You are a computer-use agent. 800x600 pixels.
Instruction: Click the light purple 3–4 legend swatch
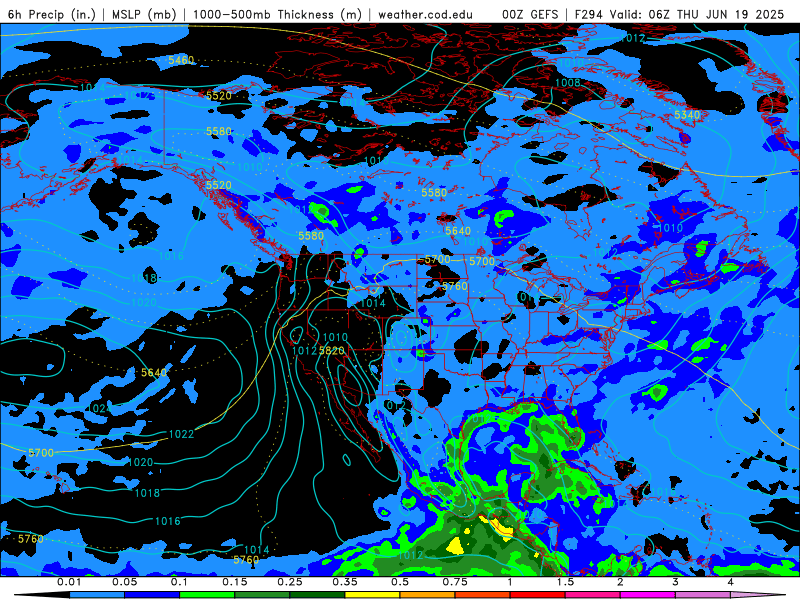(703, 595)
